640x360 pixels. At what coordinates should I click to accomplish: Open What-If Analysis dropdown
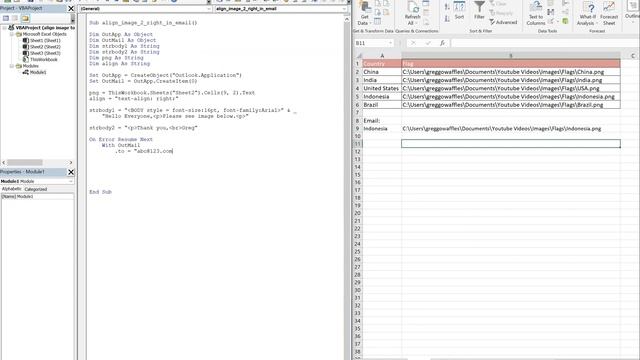[x=587, y=13]
